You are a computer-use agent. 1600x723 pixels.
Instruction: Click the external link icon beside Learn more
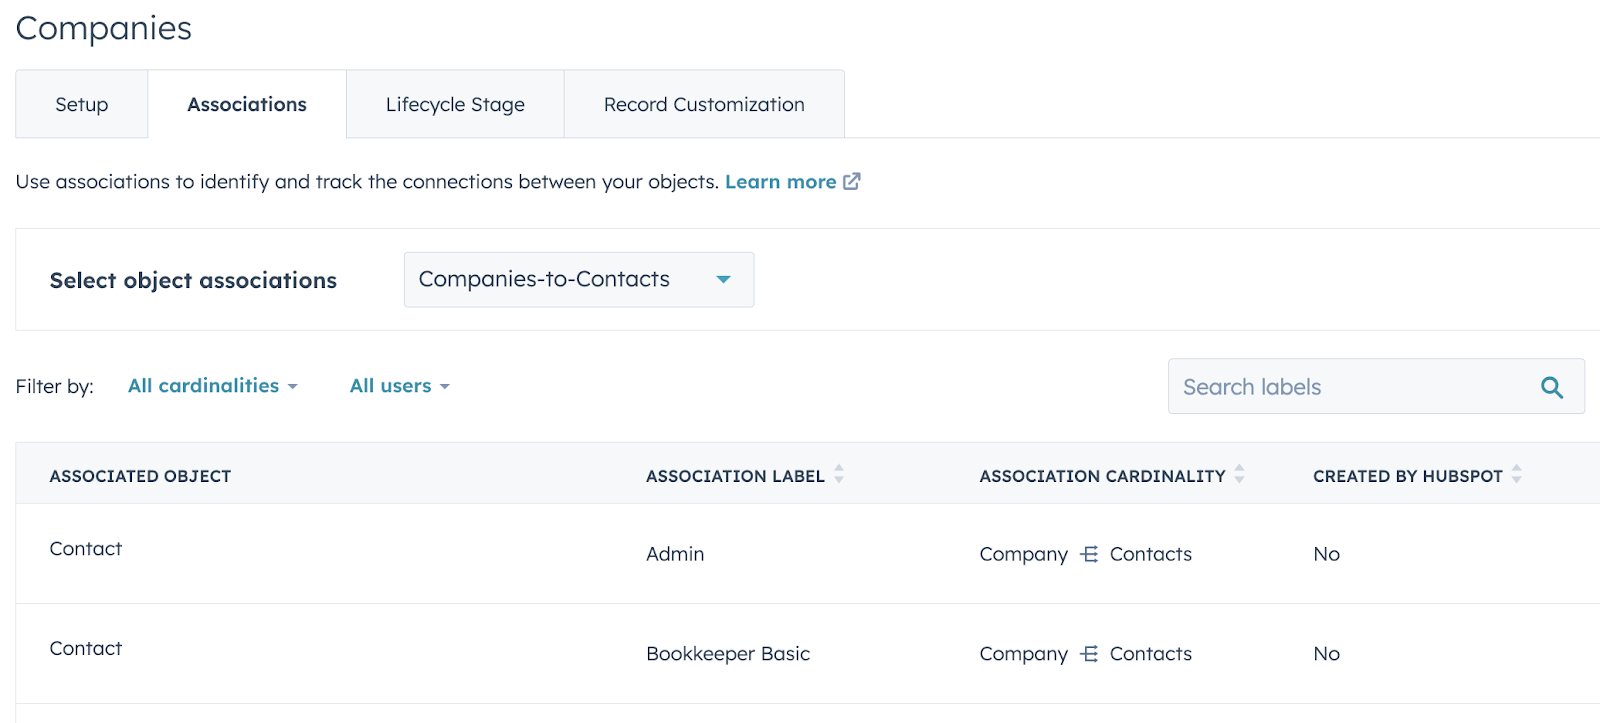pyautogui.click(x=852, y=182)
